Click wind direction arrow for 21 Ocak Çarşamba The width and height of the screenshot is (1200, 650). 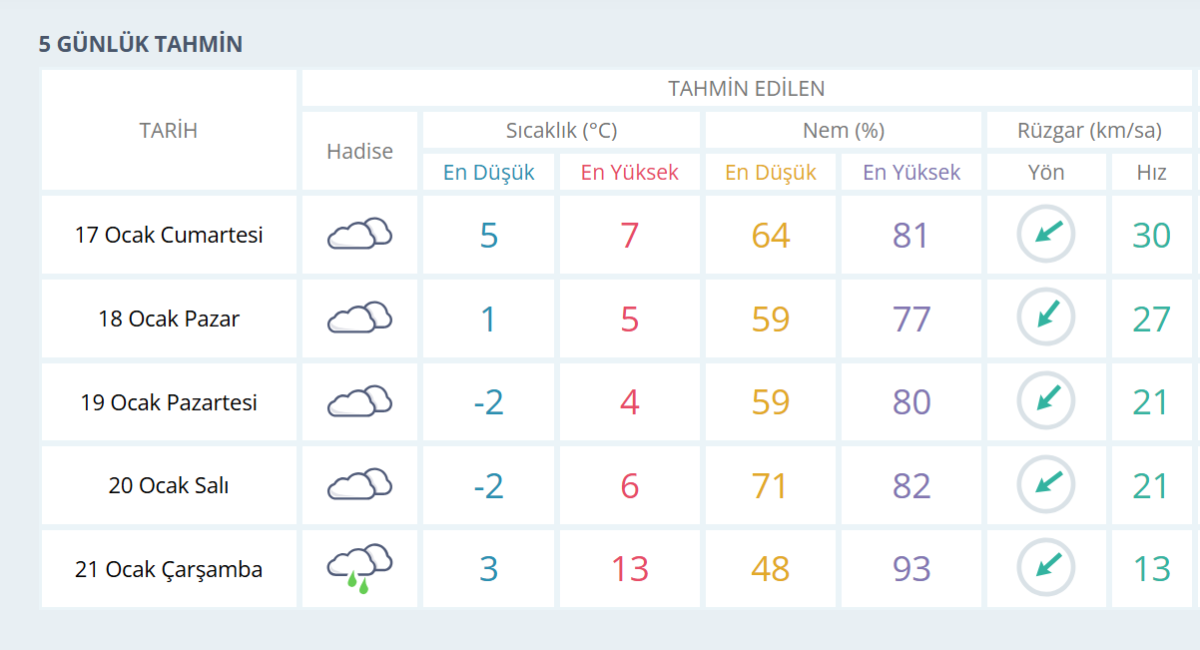1046,569
